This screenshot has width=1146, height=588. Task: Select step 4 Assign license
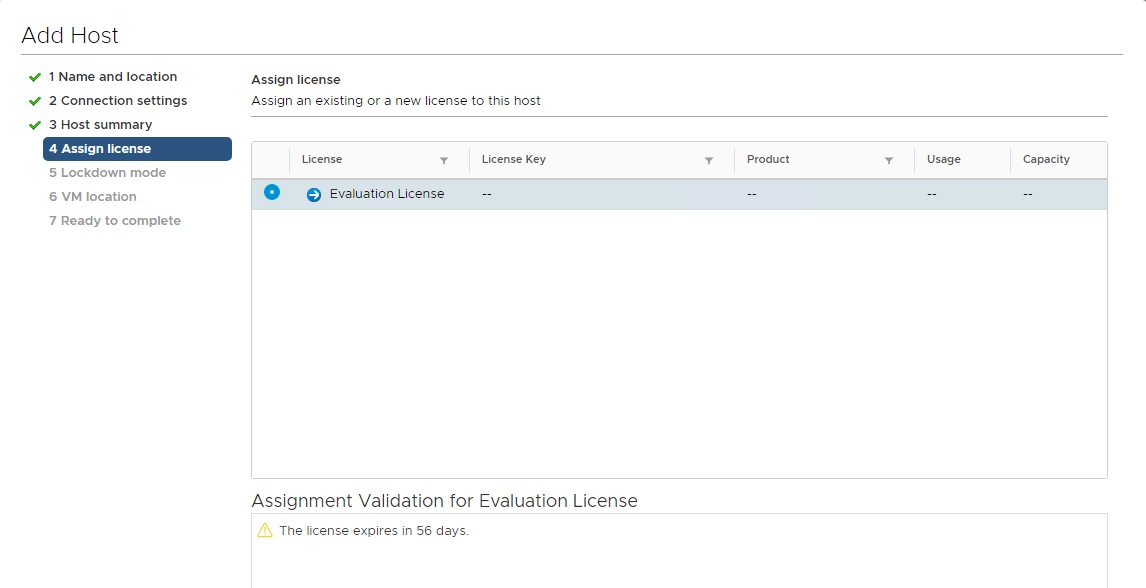point(137,149)
